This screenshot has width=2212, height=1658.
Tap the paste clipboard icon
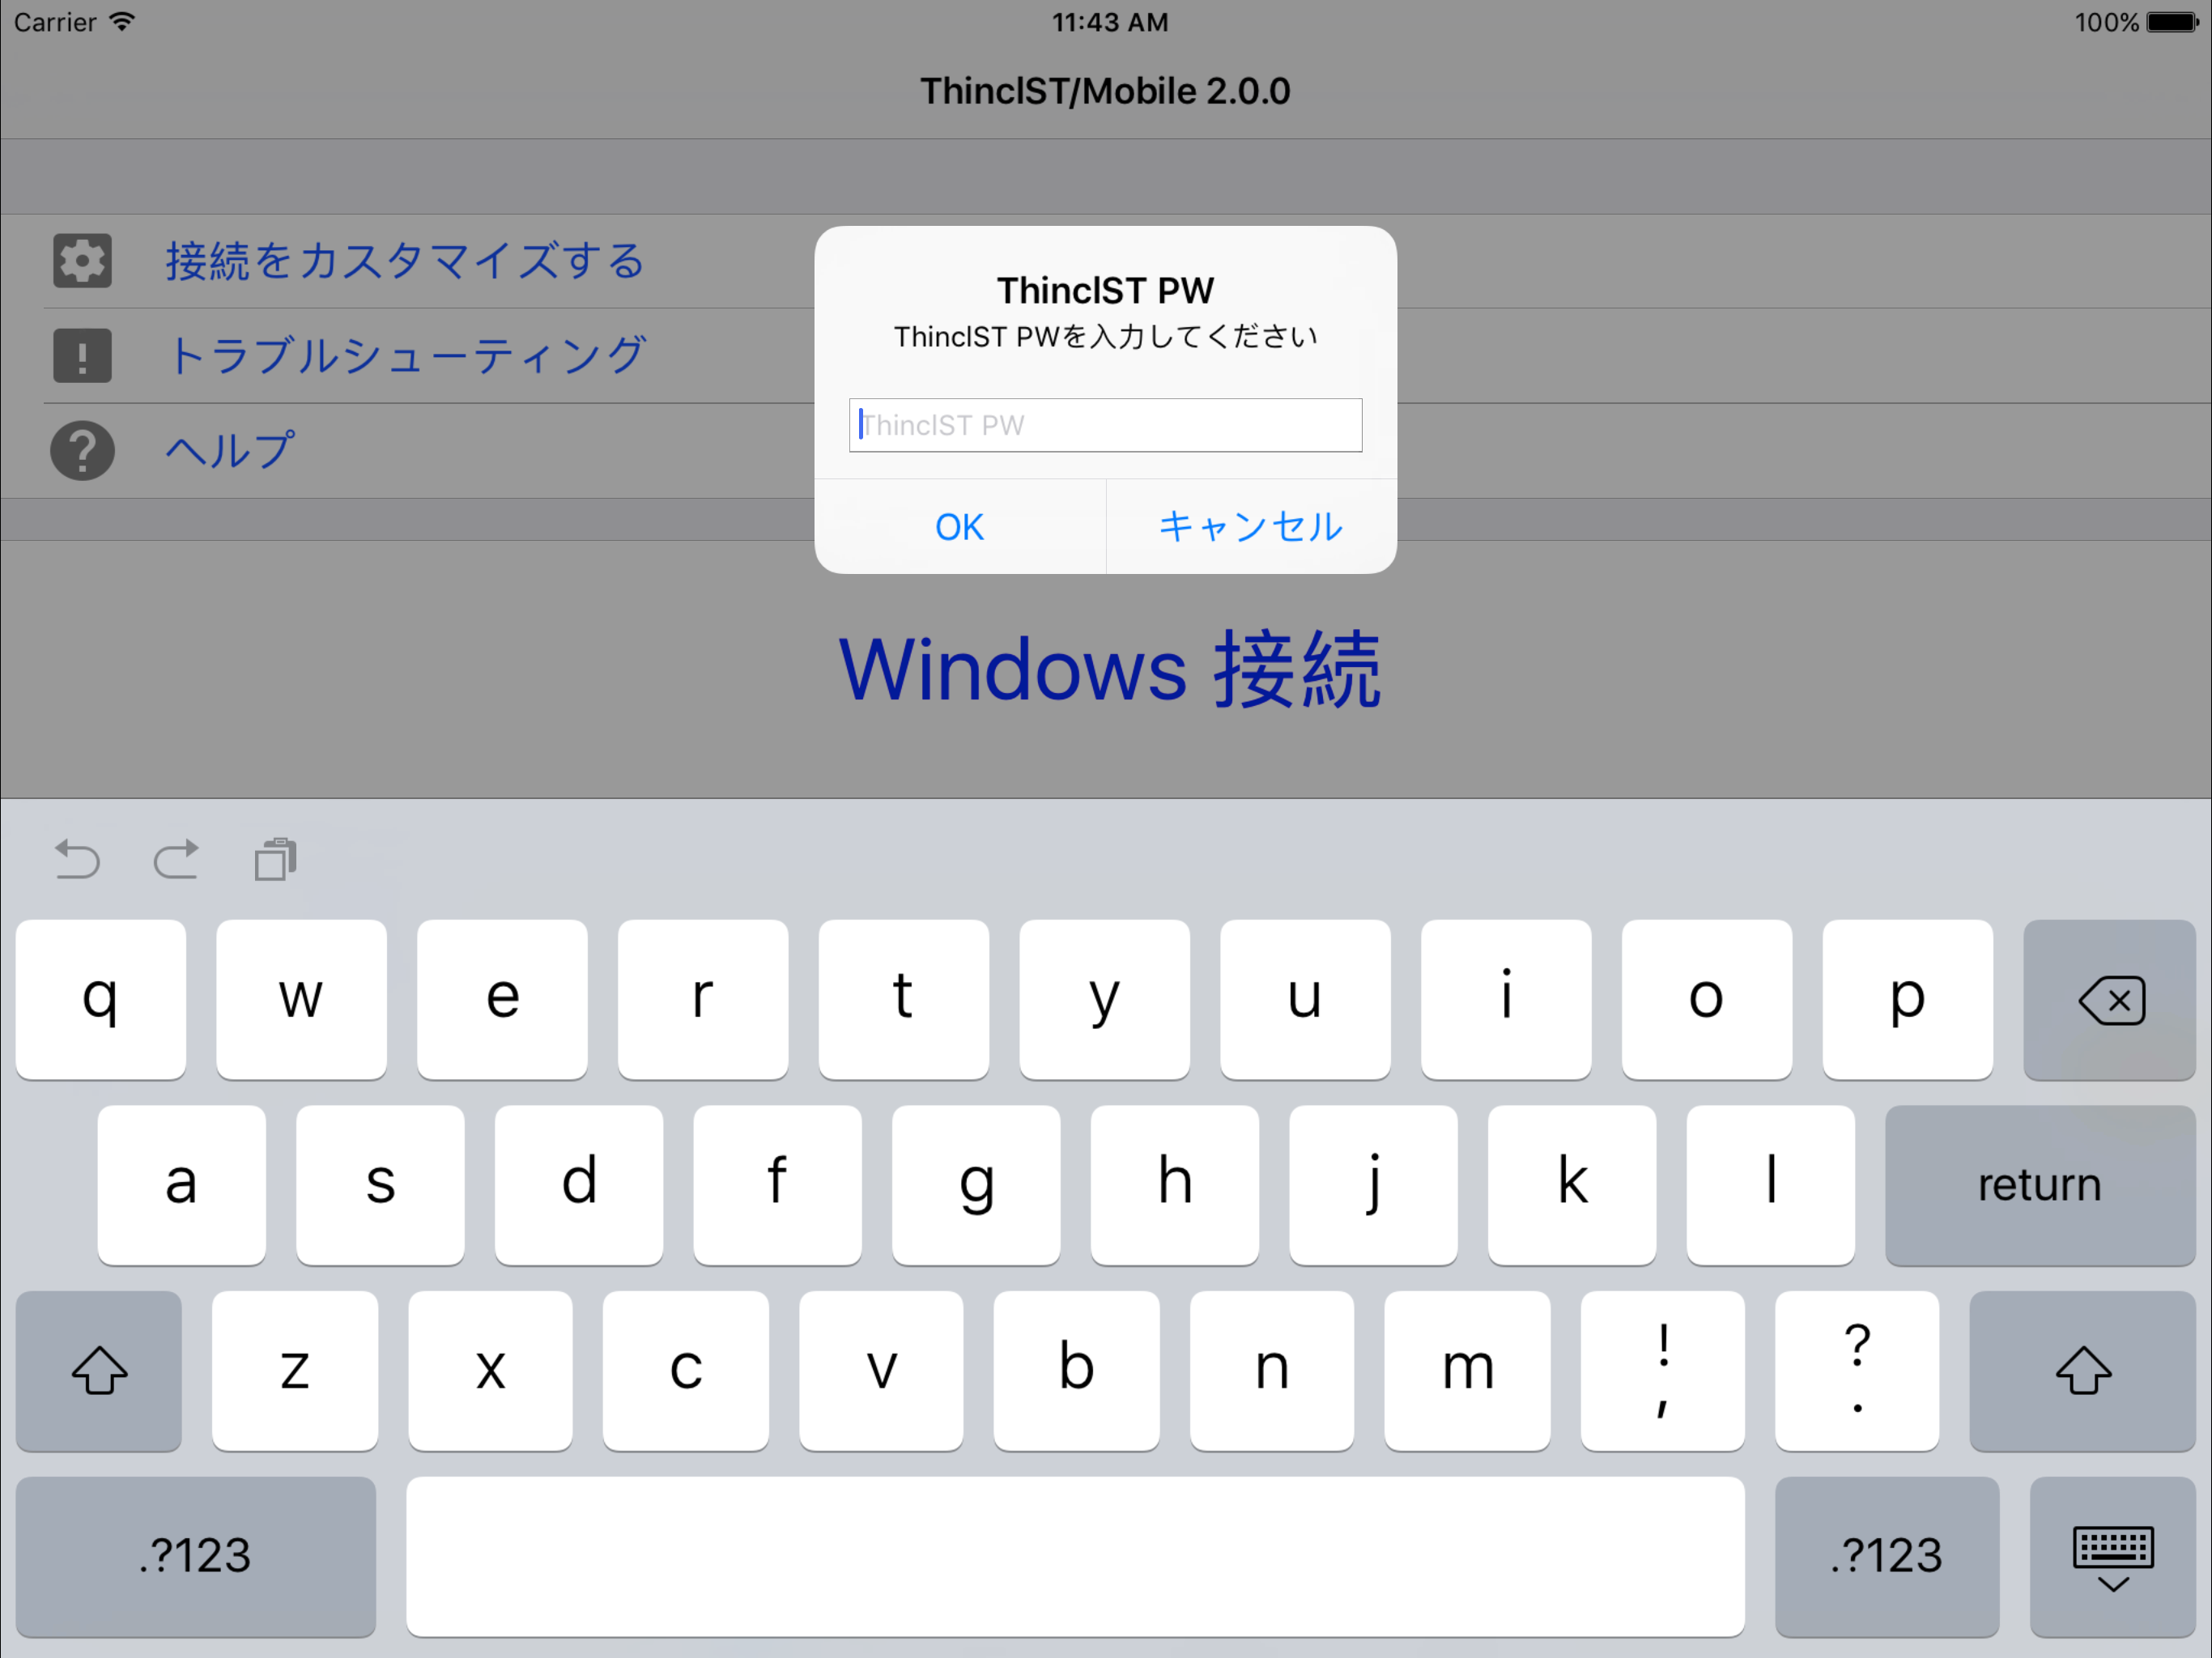point(275,859)
